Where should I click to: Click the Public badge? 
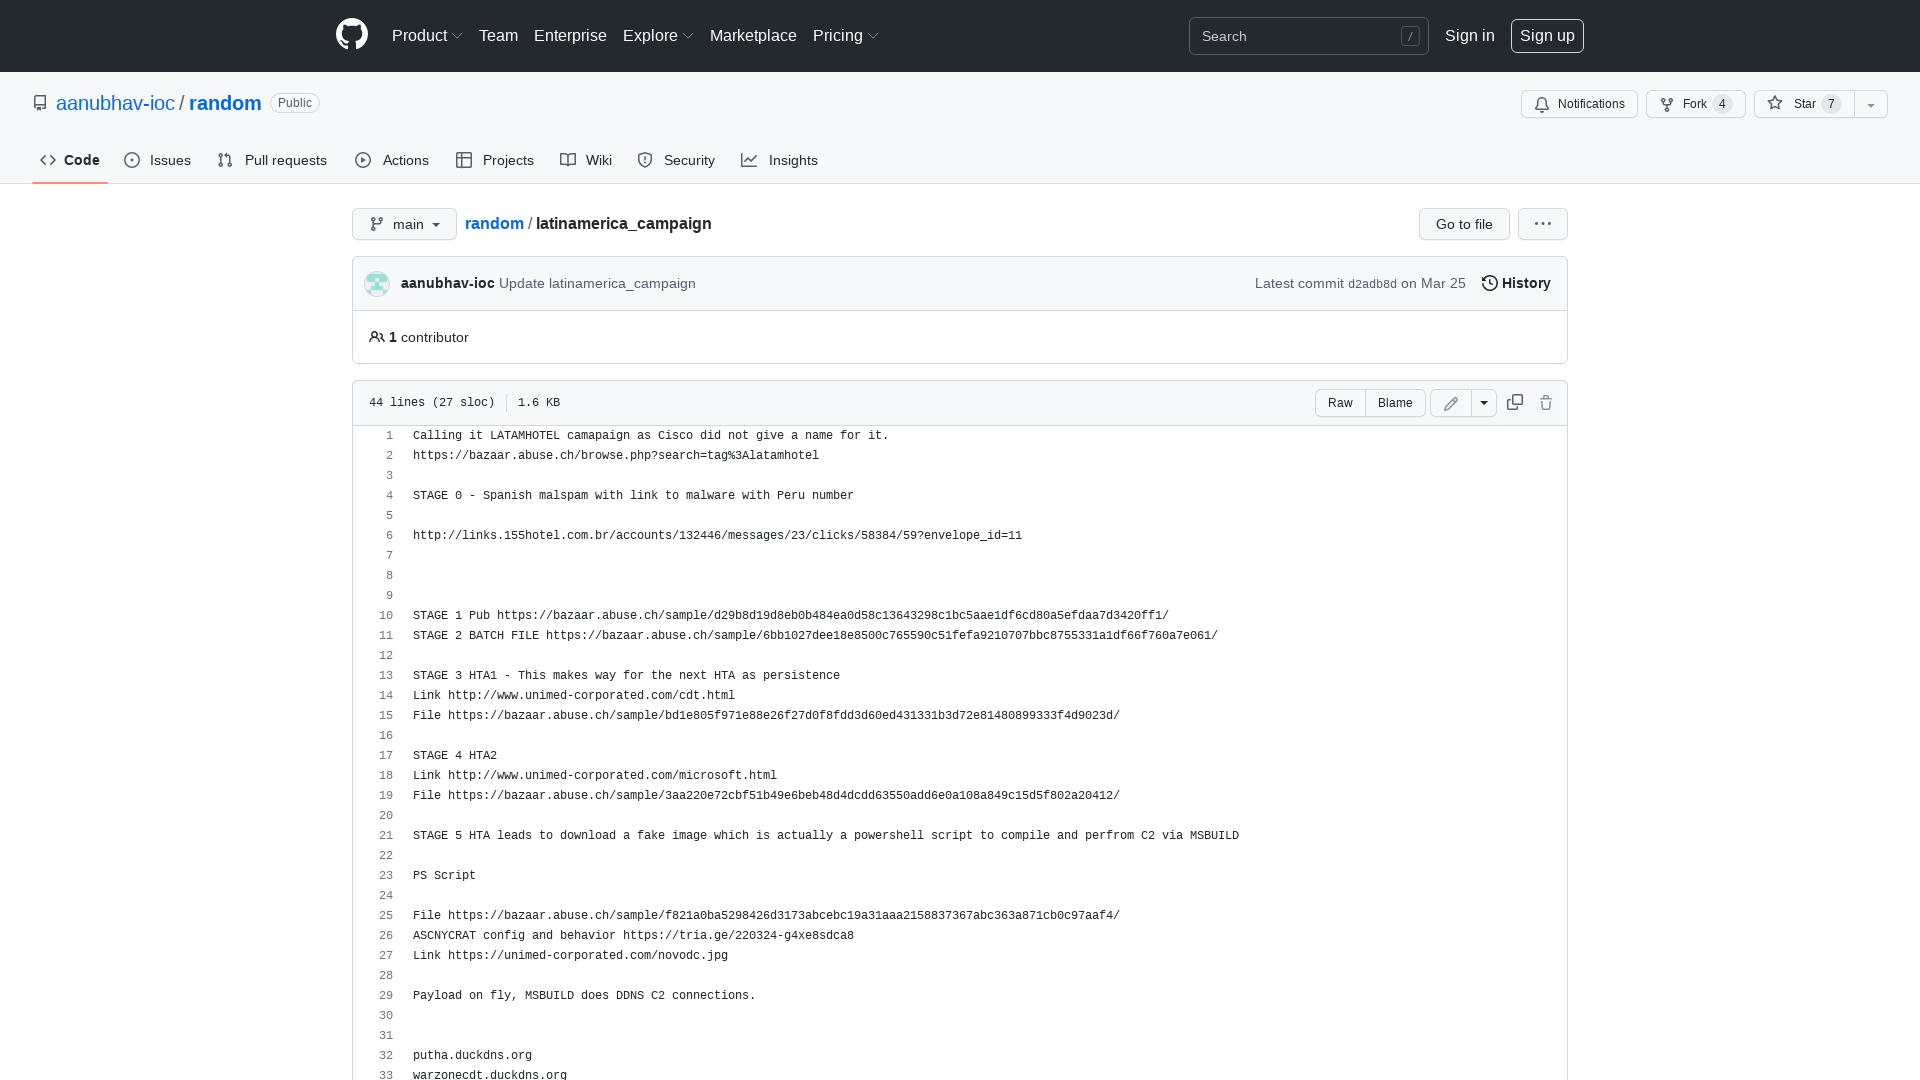[295, 103]
